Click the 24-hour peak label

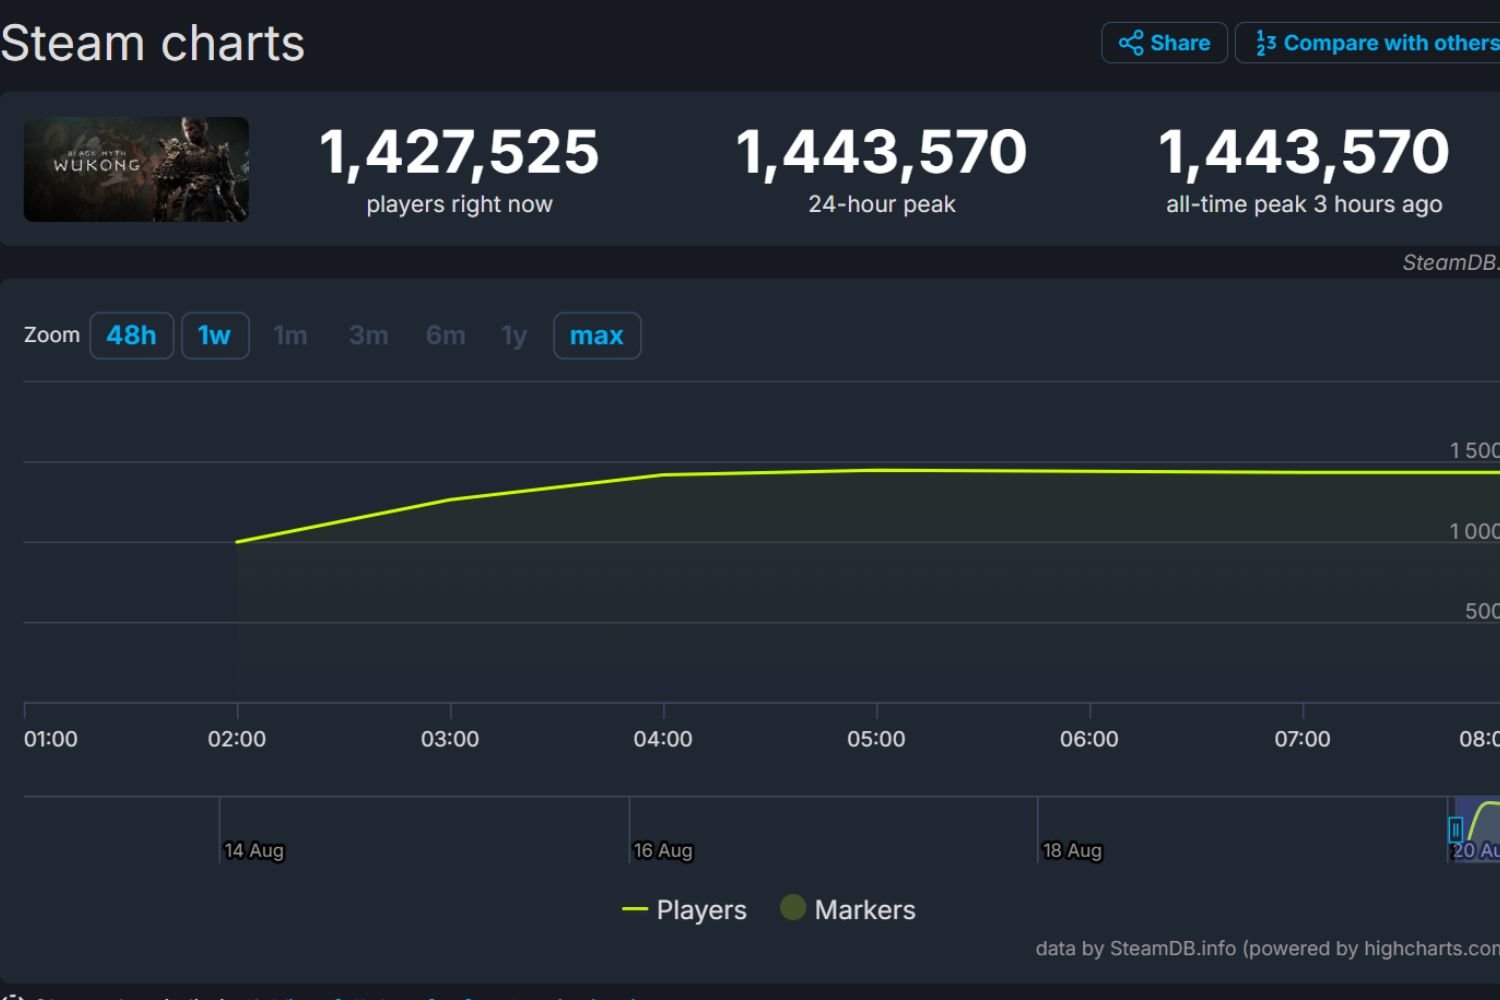pos(882,204)
